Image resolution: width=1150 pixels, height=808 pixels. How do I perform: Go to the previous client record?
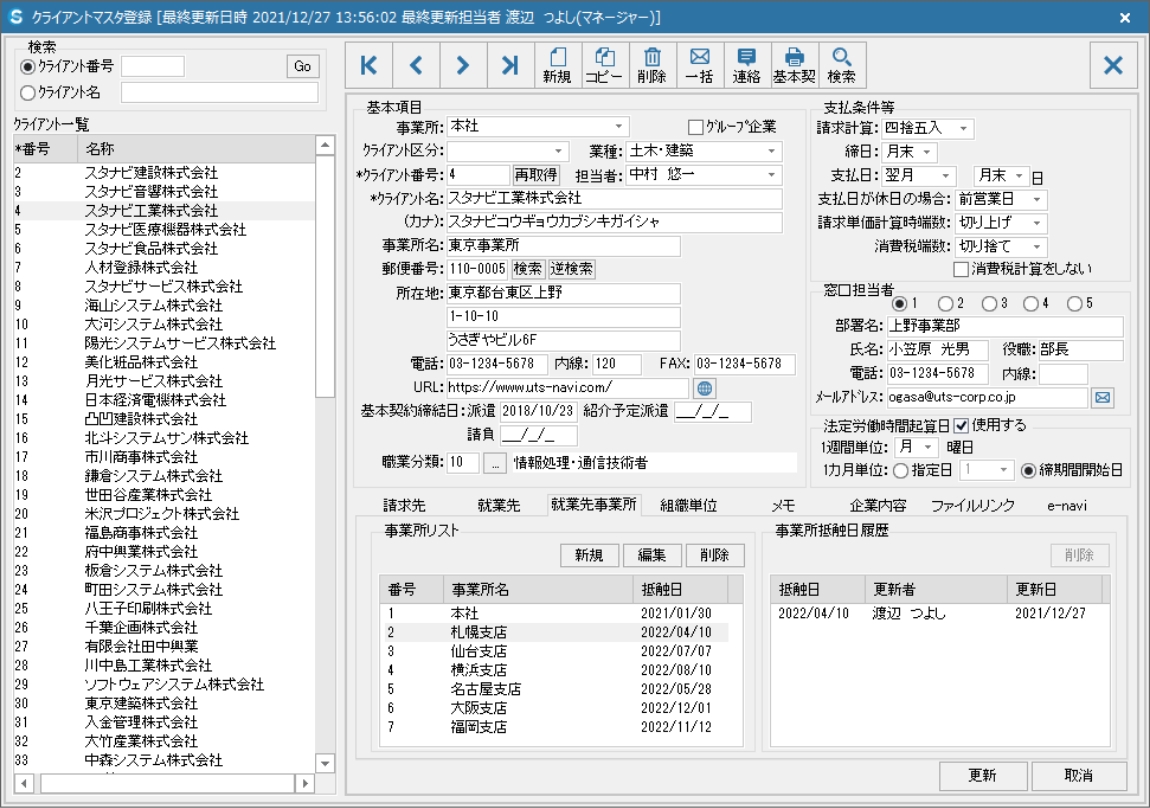click(416, 66)
